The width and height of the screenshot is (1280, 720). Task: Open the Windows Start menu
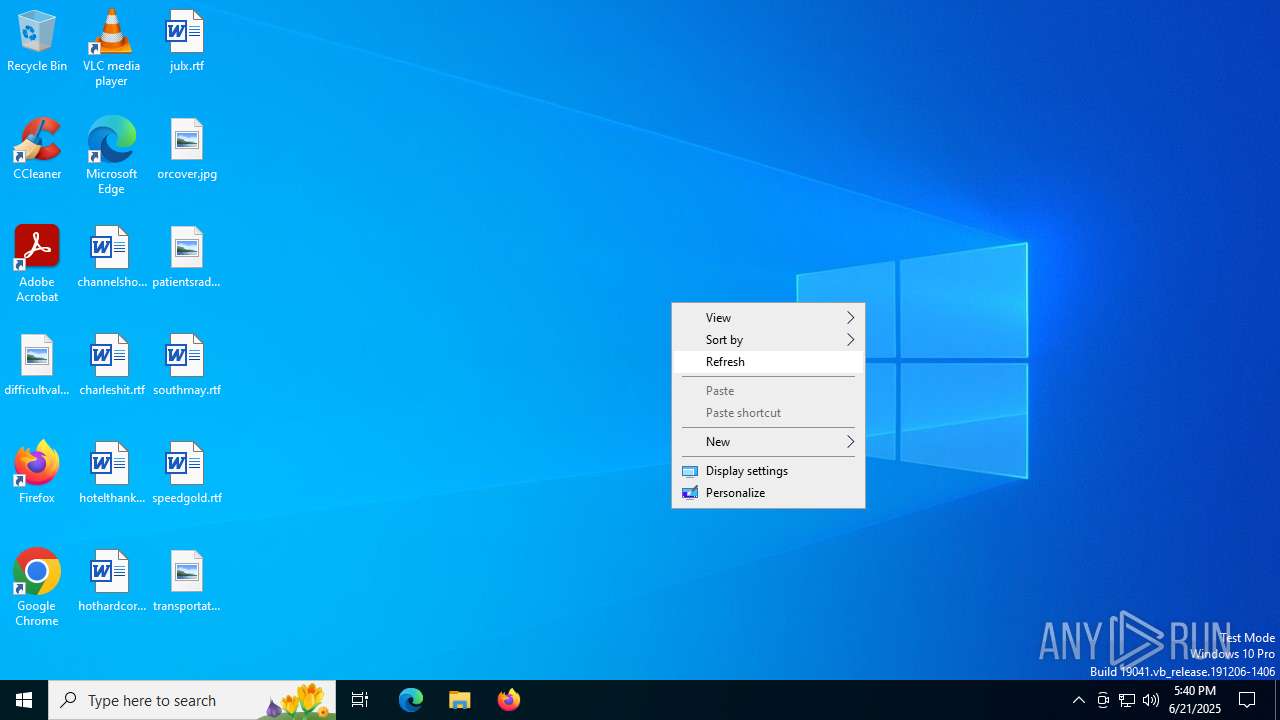(x=24, y=700)
